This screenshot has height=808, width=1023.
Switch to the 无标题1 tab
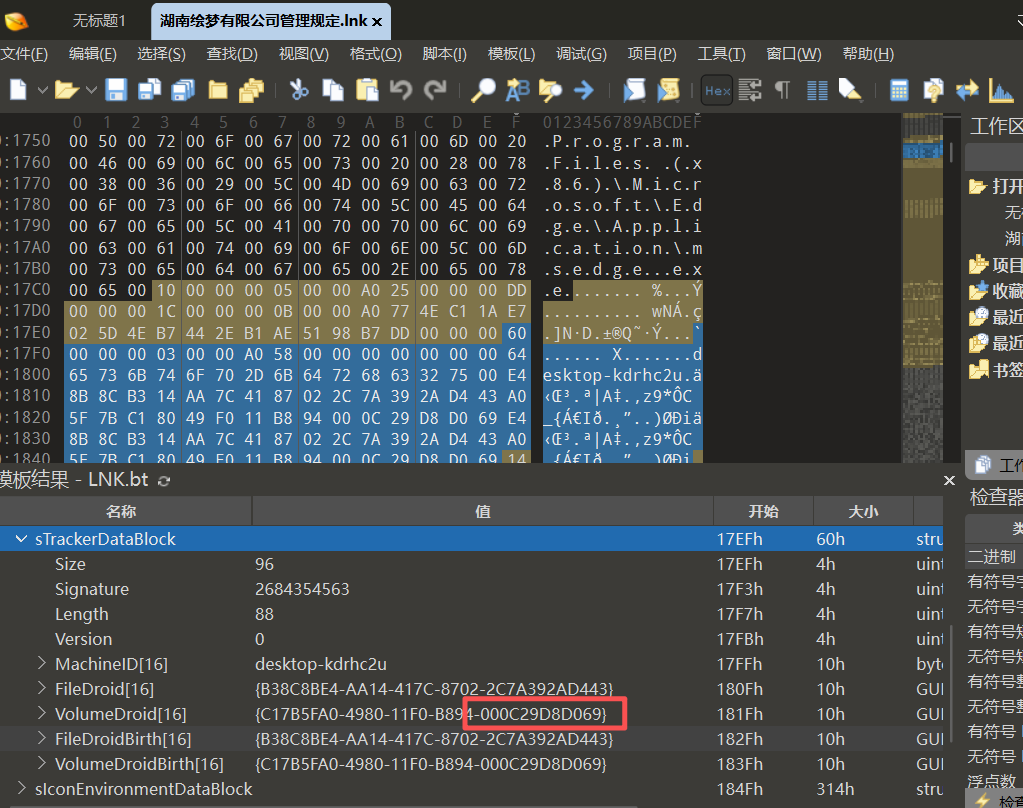[99, 21]
